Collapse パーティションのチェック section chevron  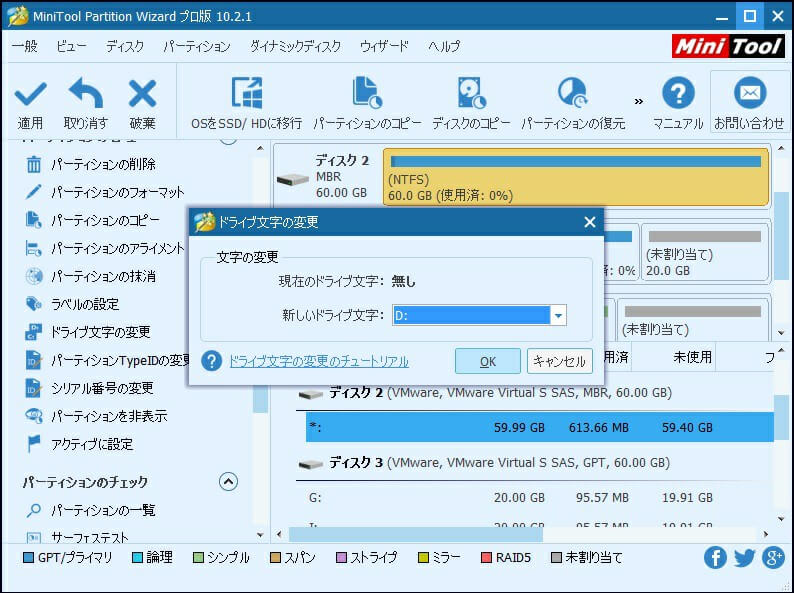pos(228,481)
